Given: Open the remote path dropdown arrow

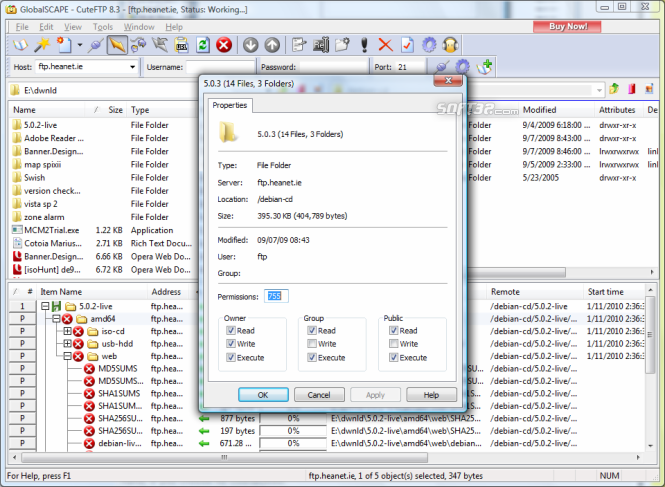Looking at the screenshot, I should point(599,90).
